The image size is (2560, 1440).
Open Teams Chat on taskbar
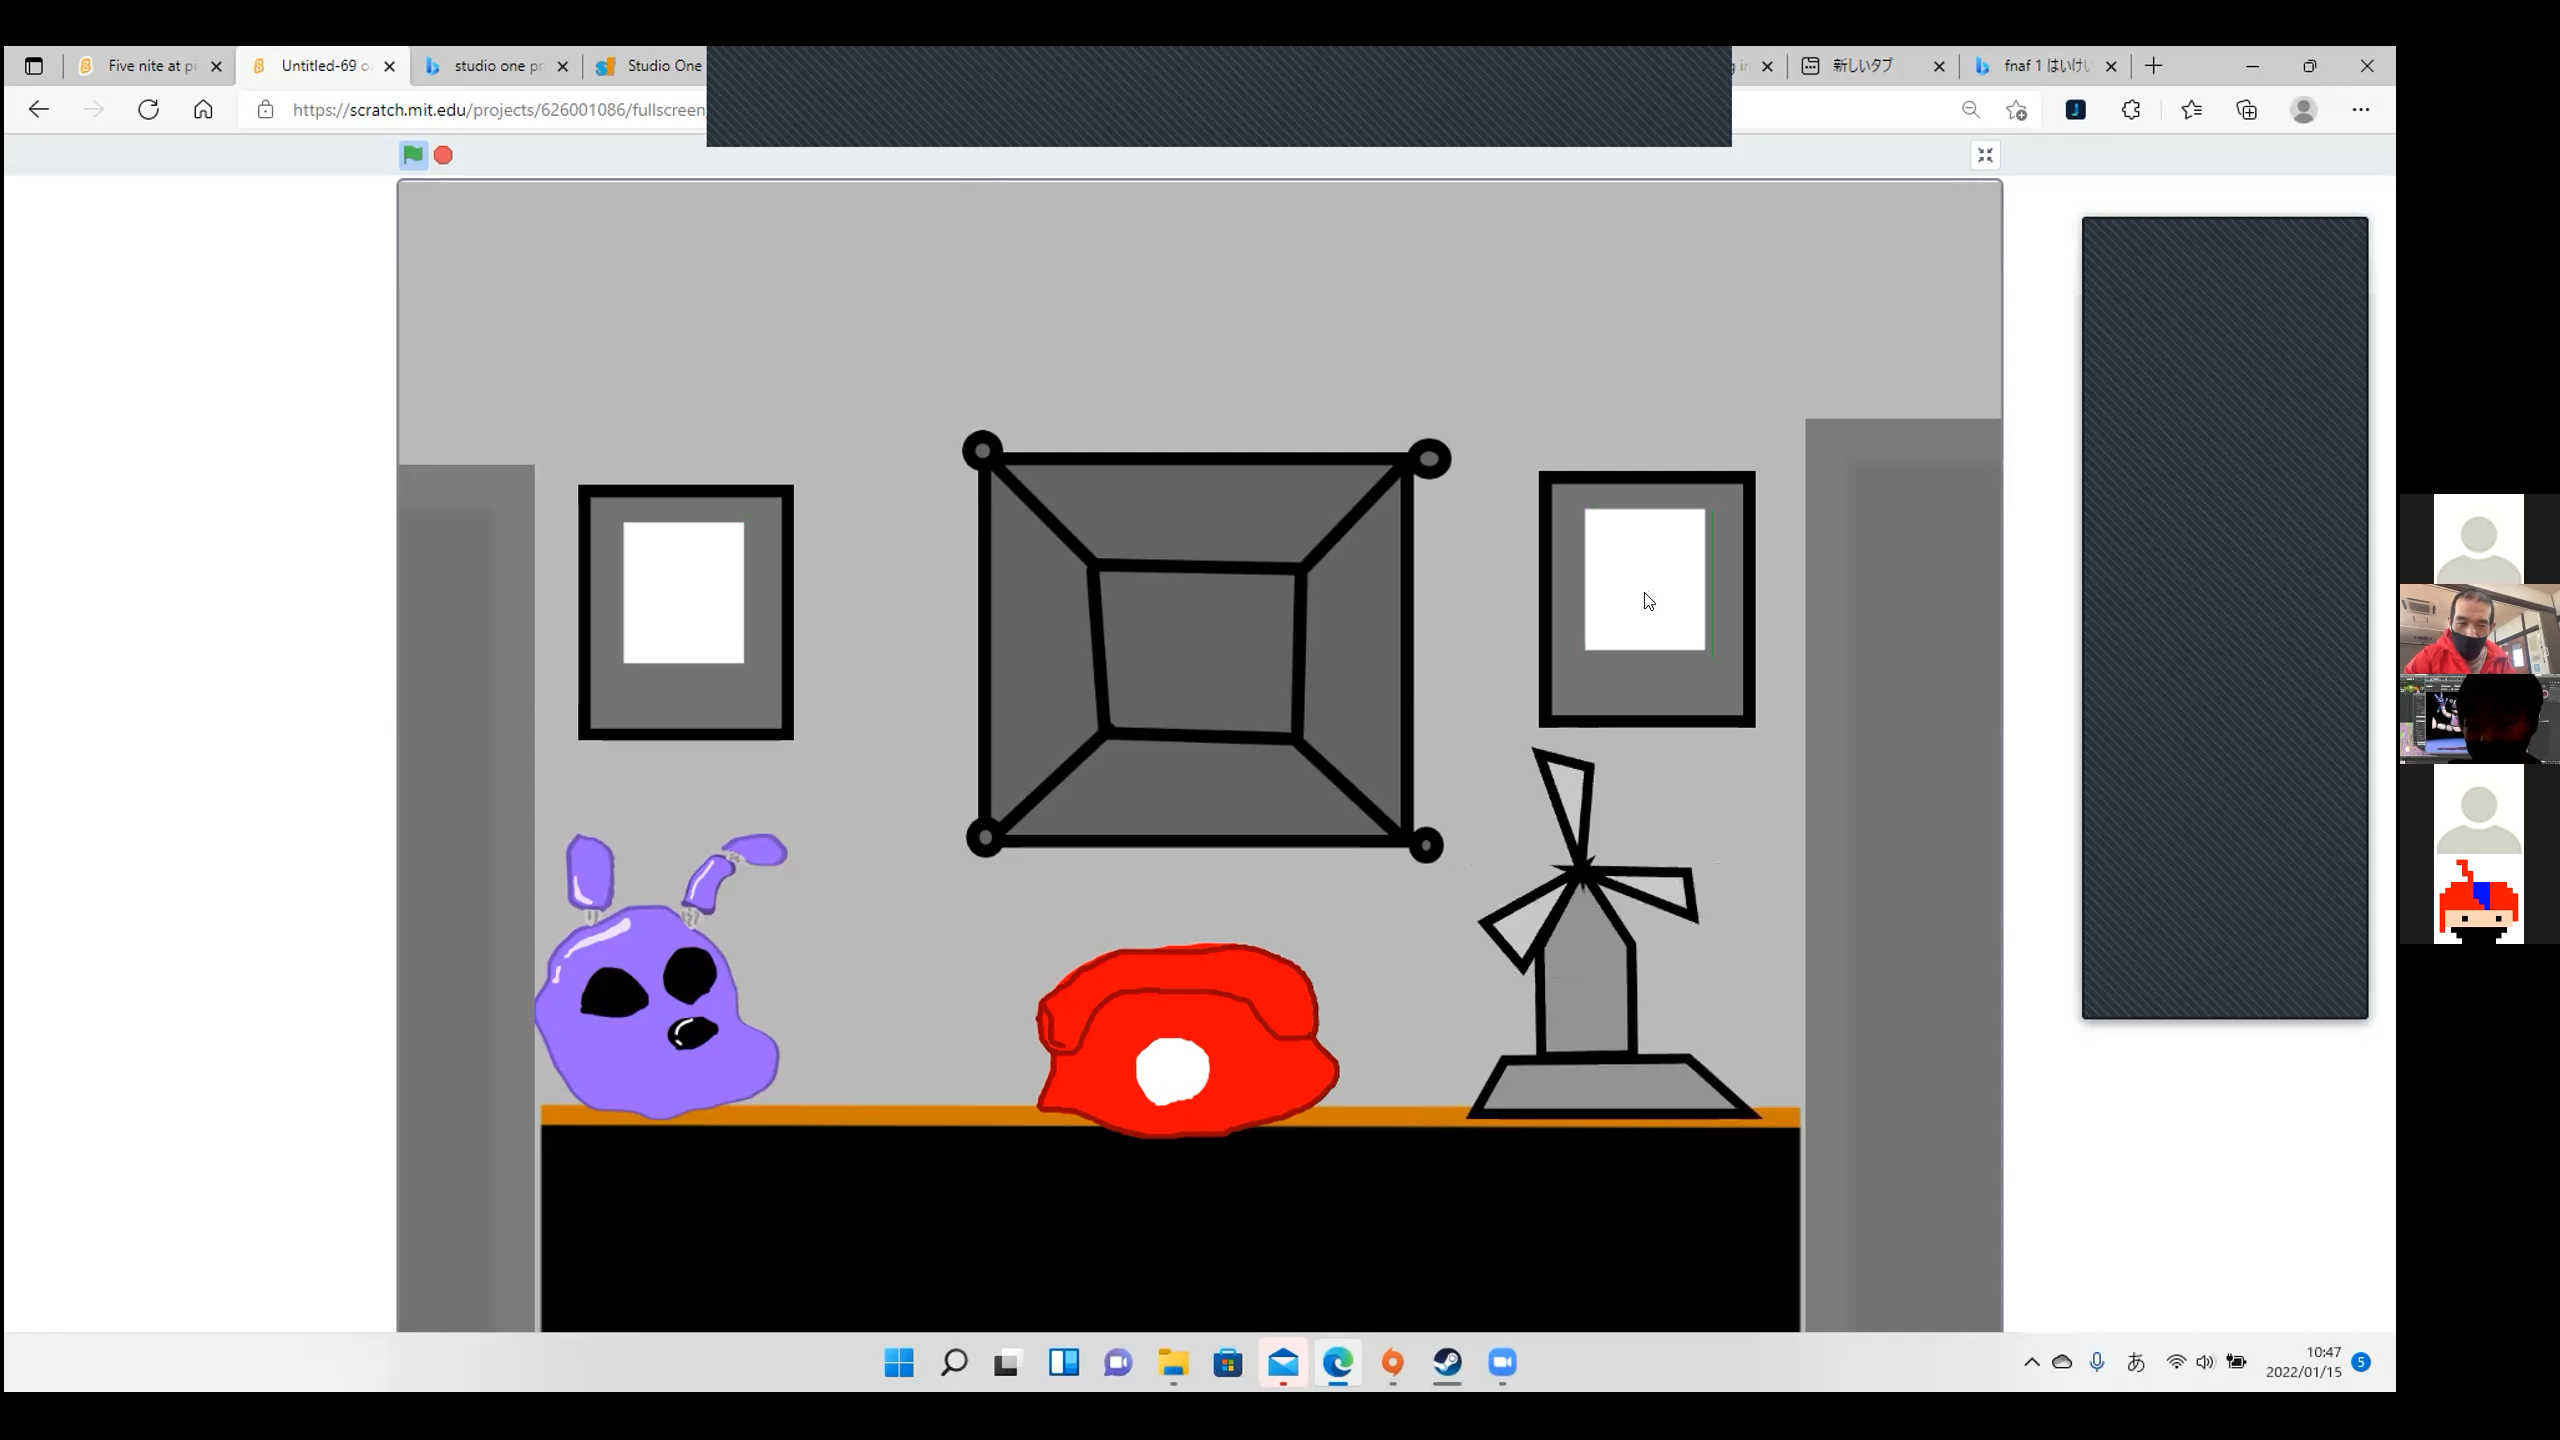(1118, 1362)
